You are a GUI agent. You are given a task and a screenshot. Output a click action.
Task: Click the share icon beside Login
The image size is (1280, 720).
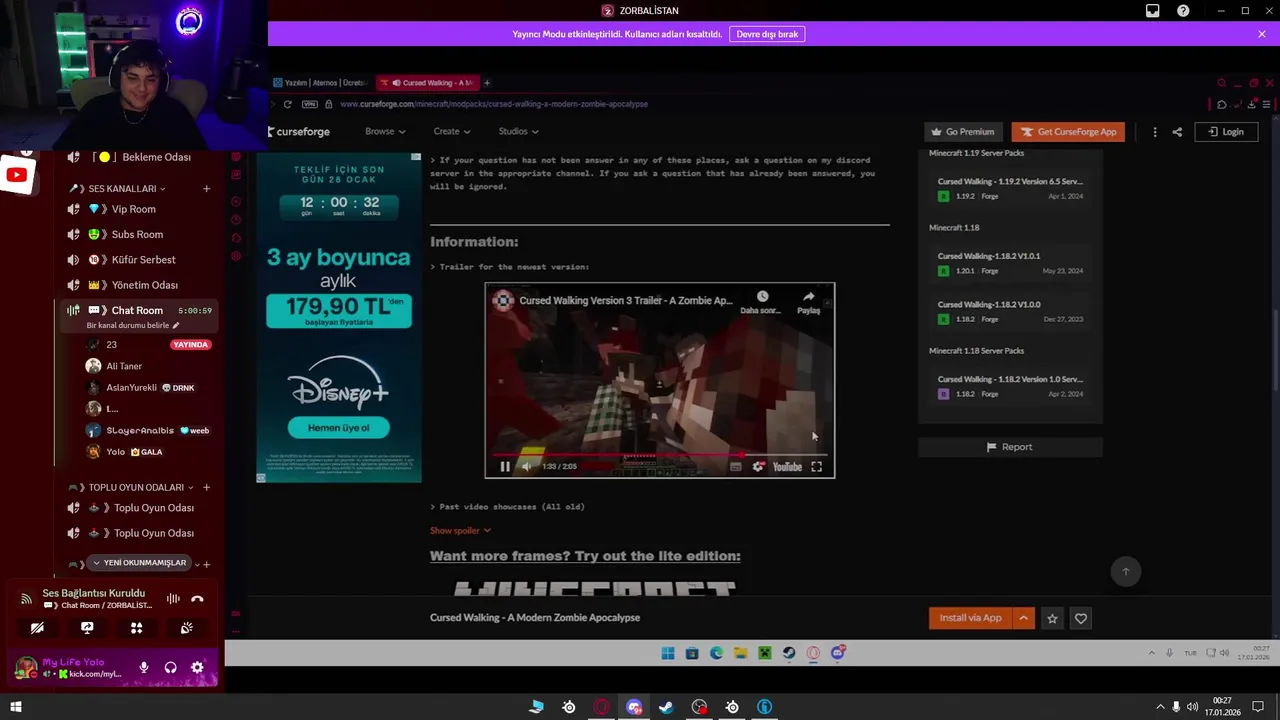pyautogui.click(x=1177, y=131)
